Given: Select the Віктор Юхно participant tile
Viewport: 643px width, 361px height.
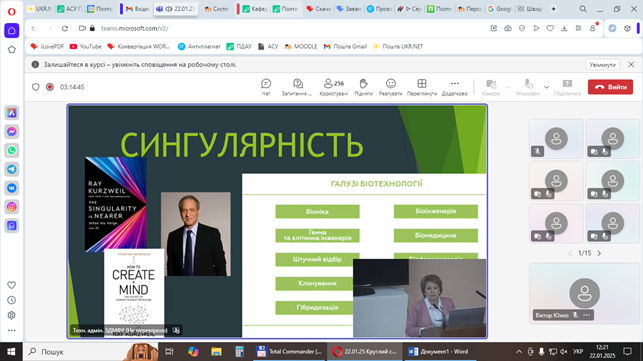Looking at the screenshot, I should point(584,293).
